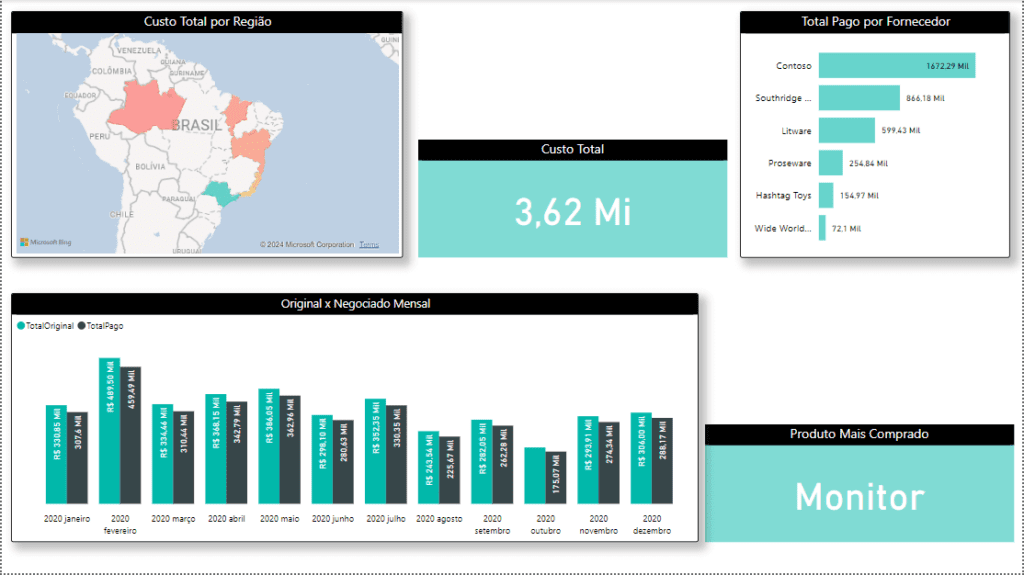The image size is (1024, 575).
Task: Click the Produto Mais Comprado title
Action: (859, 434)
